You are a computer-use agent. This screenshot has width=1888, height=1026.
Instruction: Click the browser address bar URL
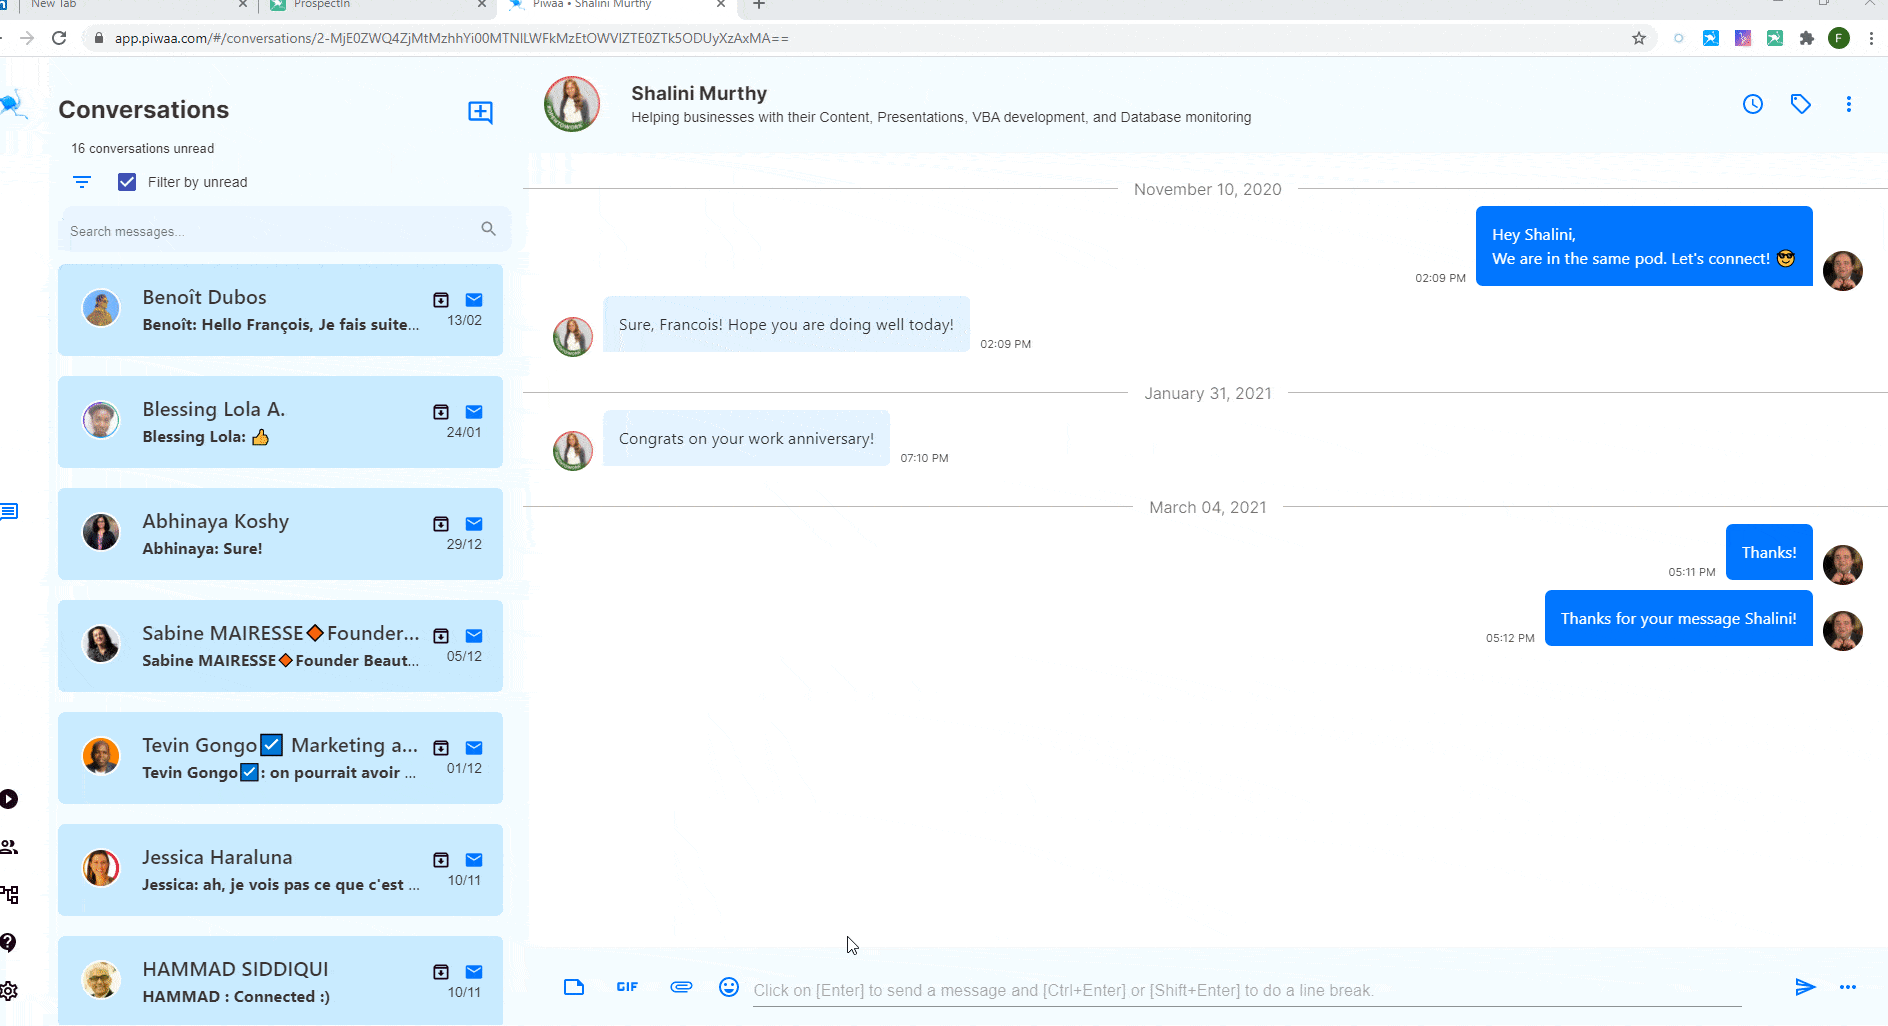(451, 38)
